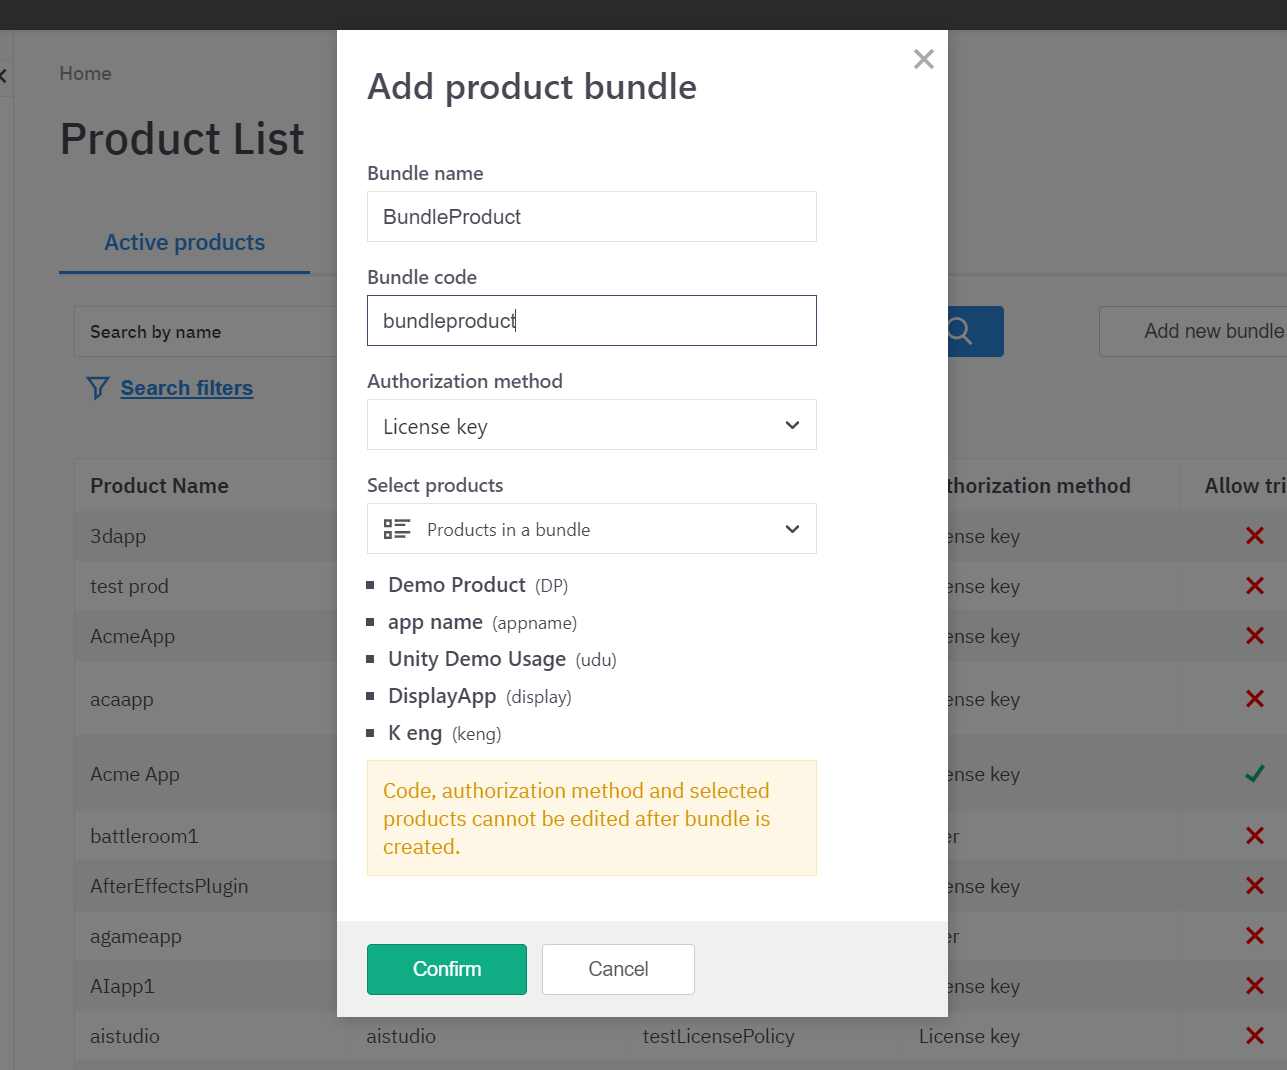
Task: Cancel the bundle creation
Action: [618, 969]
